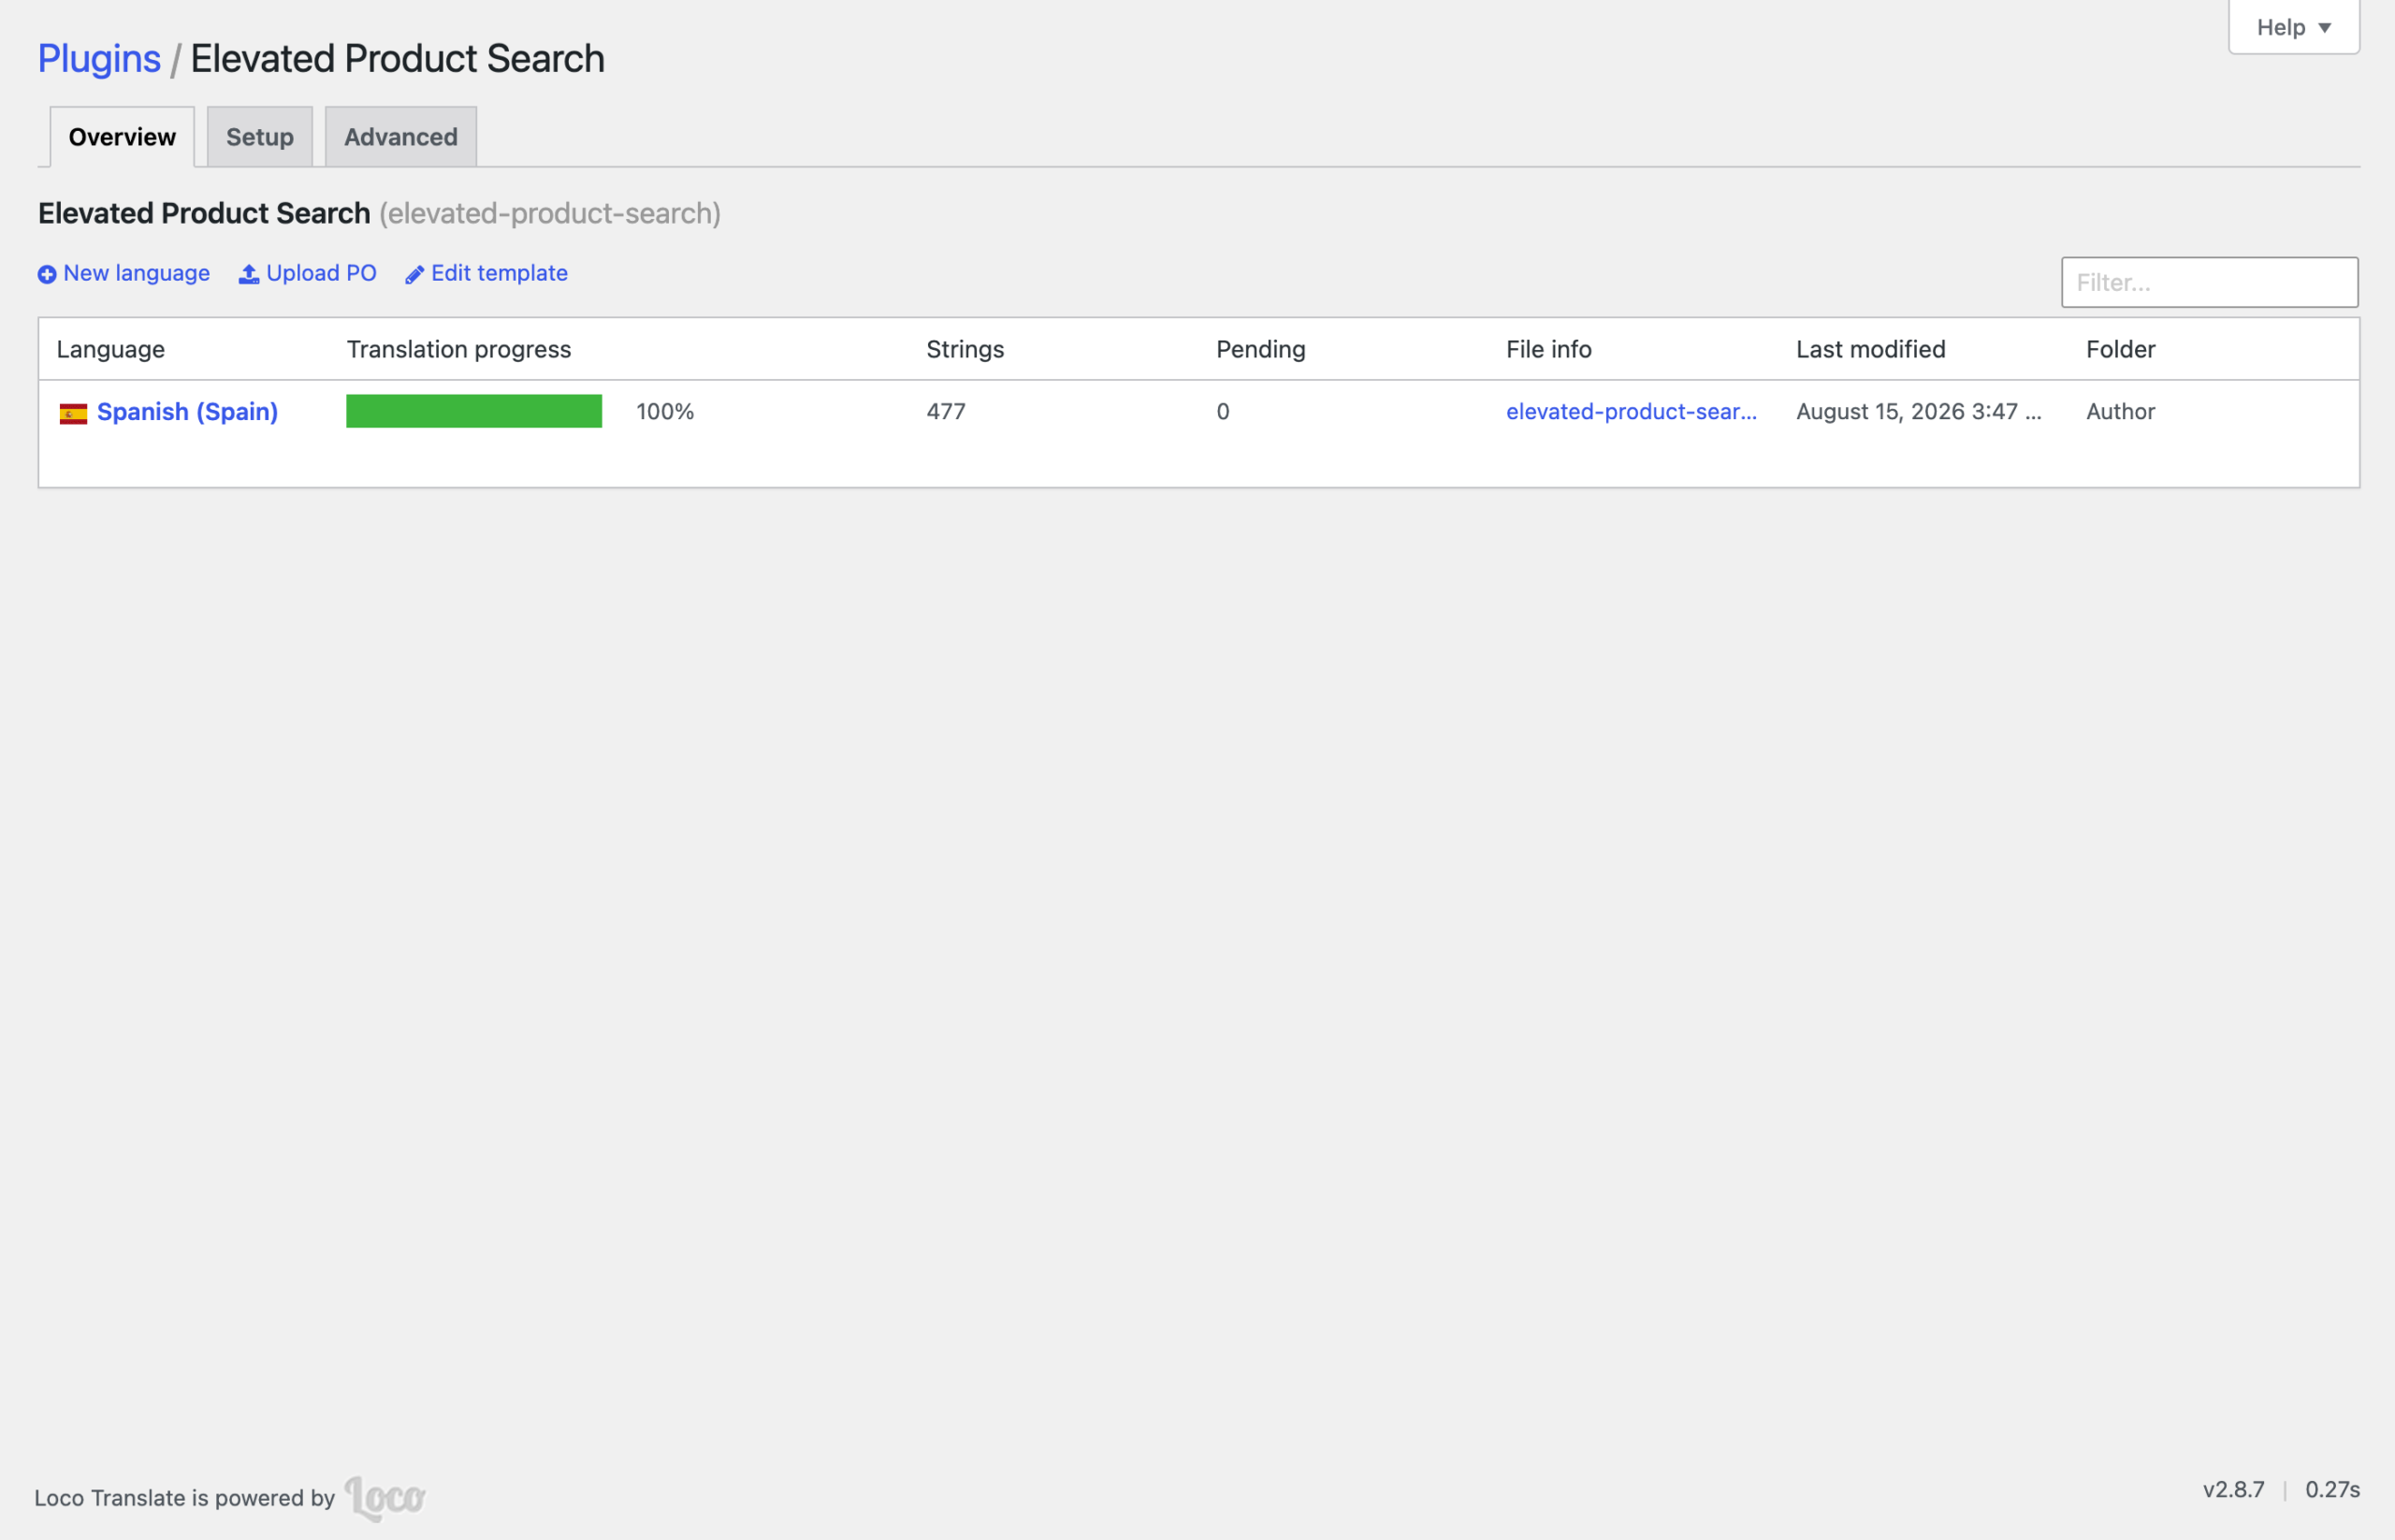This screenshot has height=1540, width=2395.
Task: Click the Edit template pencil icon
Action: click(415, 275)
